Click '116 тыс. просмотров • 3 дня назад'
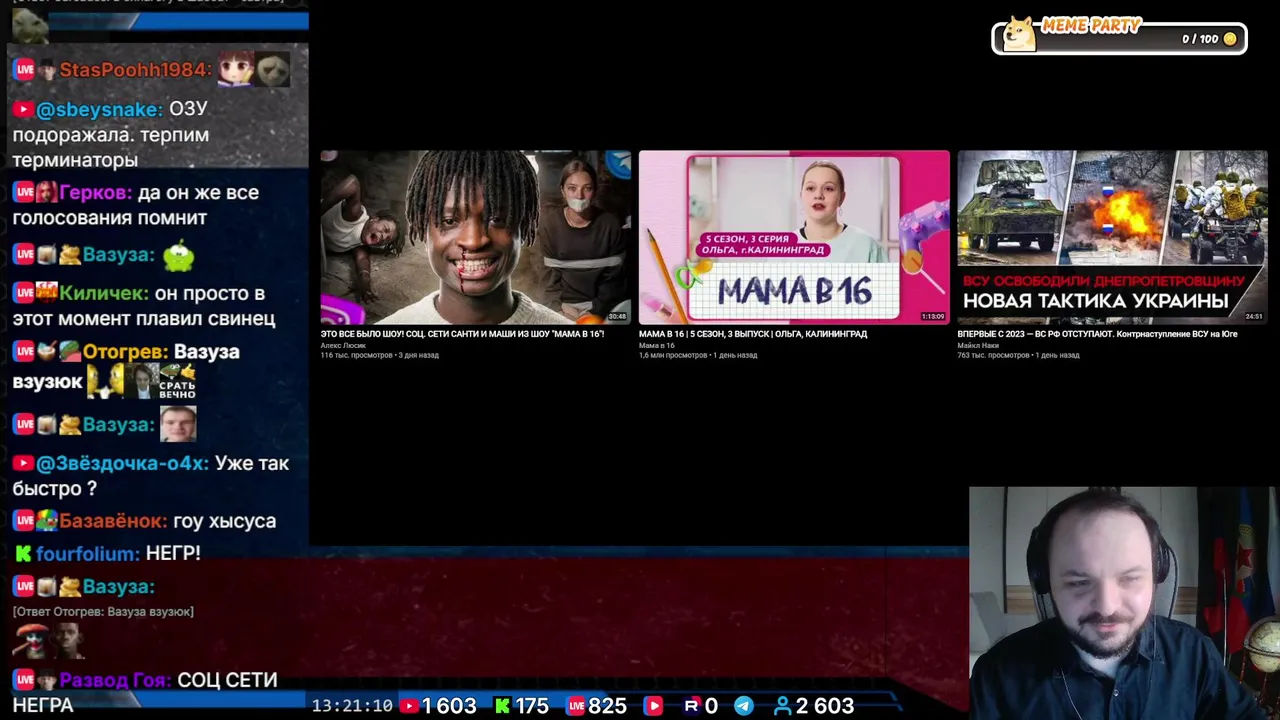1280x720 pixels. click(379, 355)
